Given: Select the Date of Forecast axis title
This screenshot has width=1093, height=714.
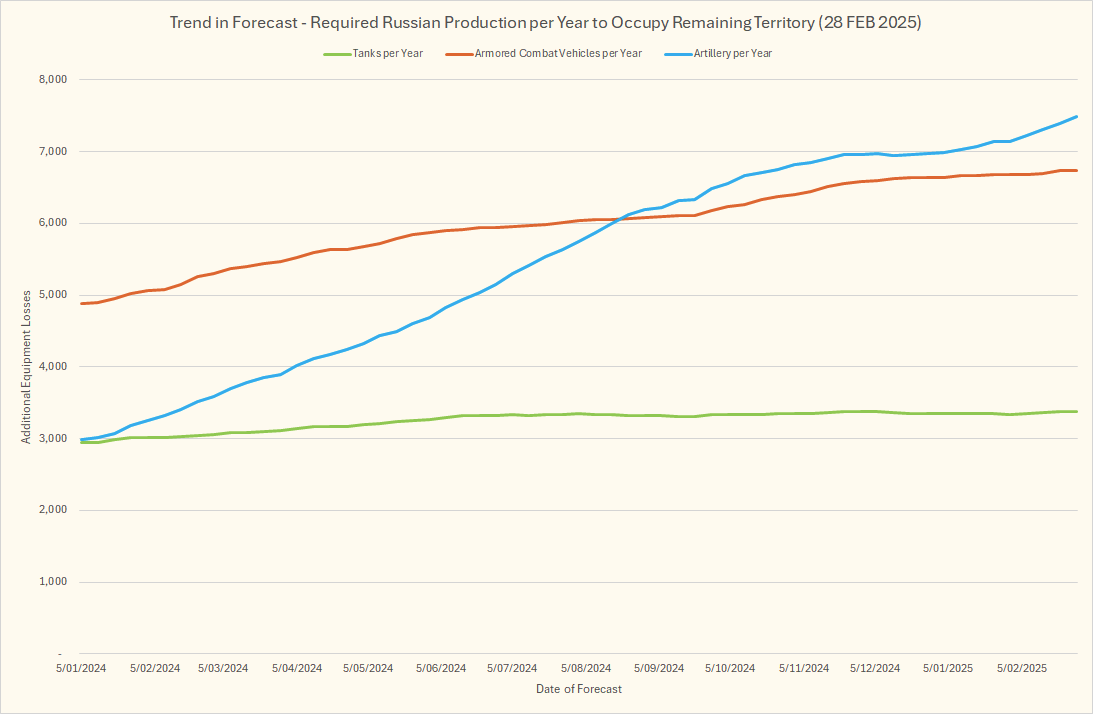Looking at the screenshot, I should pyautogui.click(x=578, y=689).
